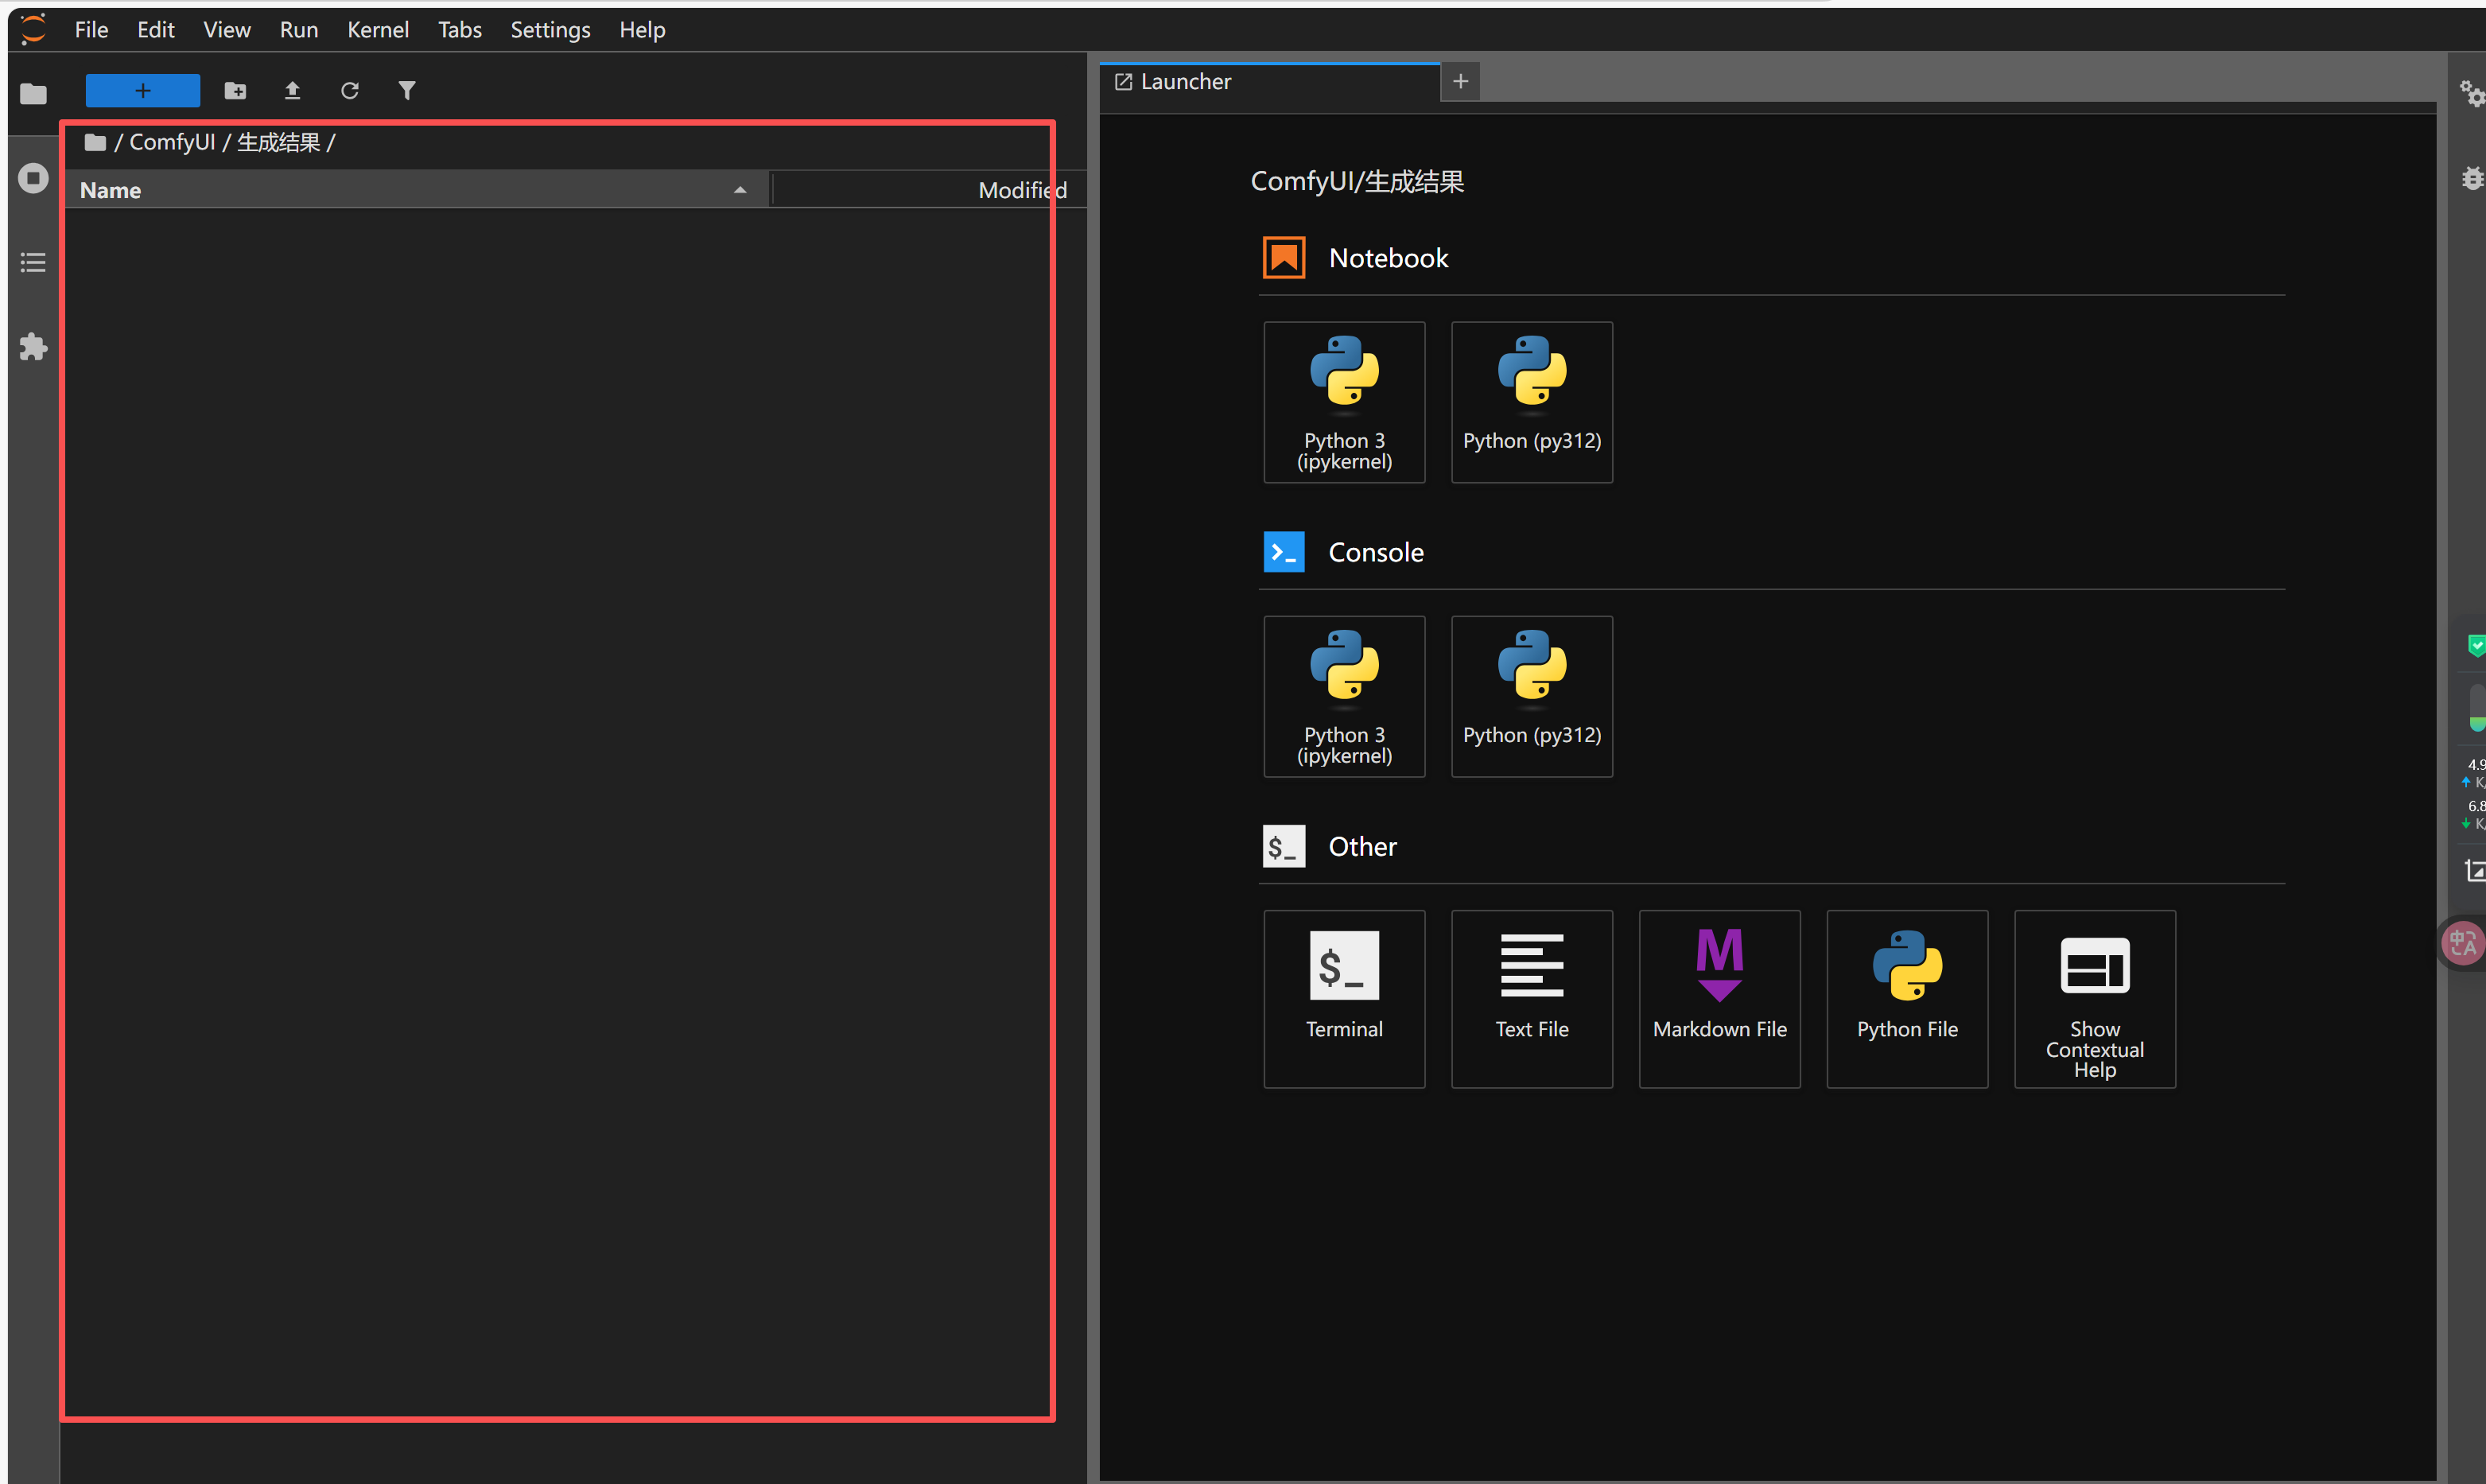
Task: Click the Upload Files icon
Action: (x=292, y=91)
